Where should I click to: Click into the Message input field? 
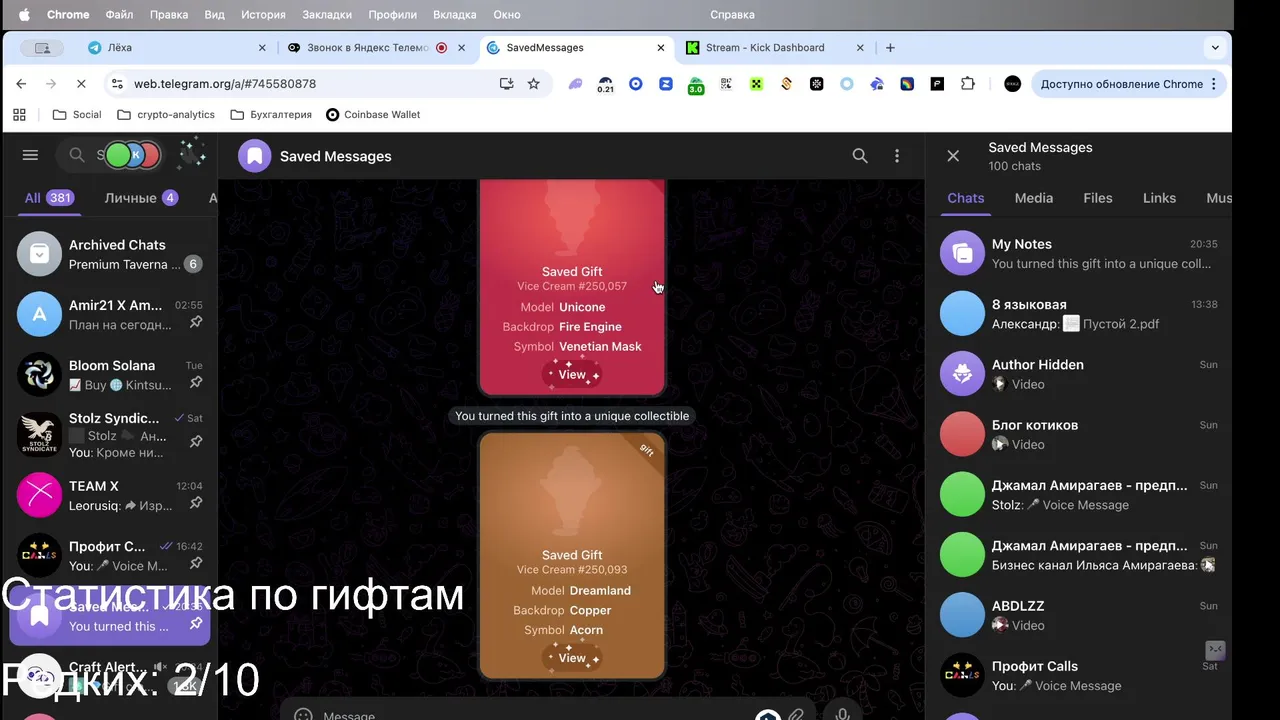tap(540, 715)
